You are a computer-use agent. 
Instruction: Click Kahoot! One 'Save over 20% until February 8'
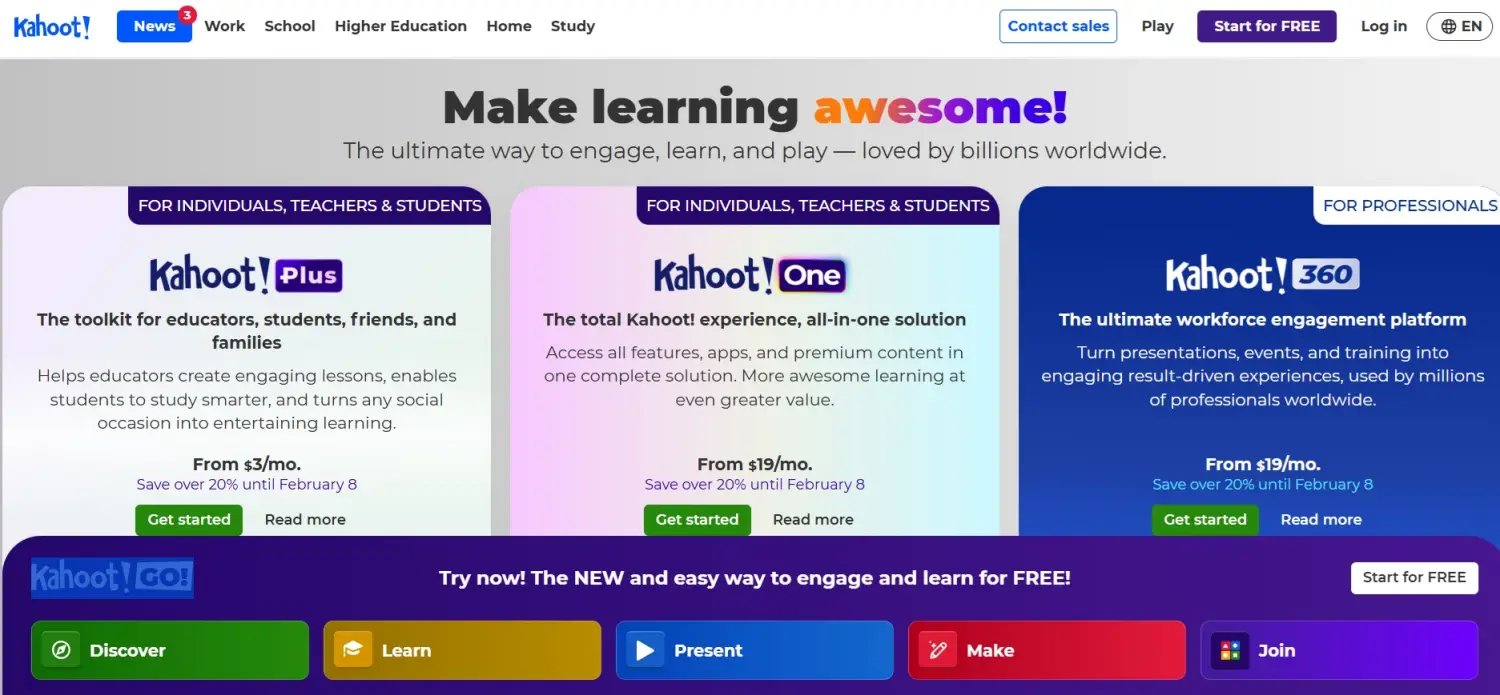point(754,485)
